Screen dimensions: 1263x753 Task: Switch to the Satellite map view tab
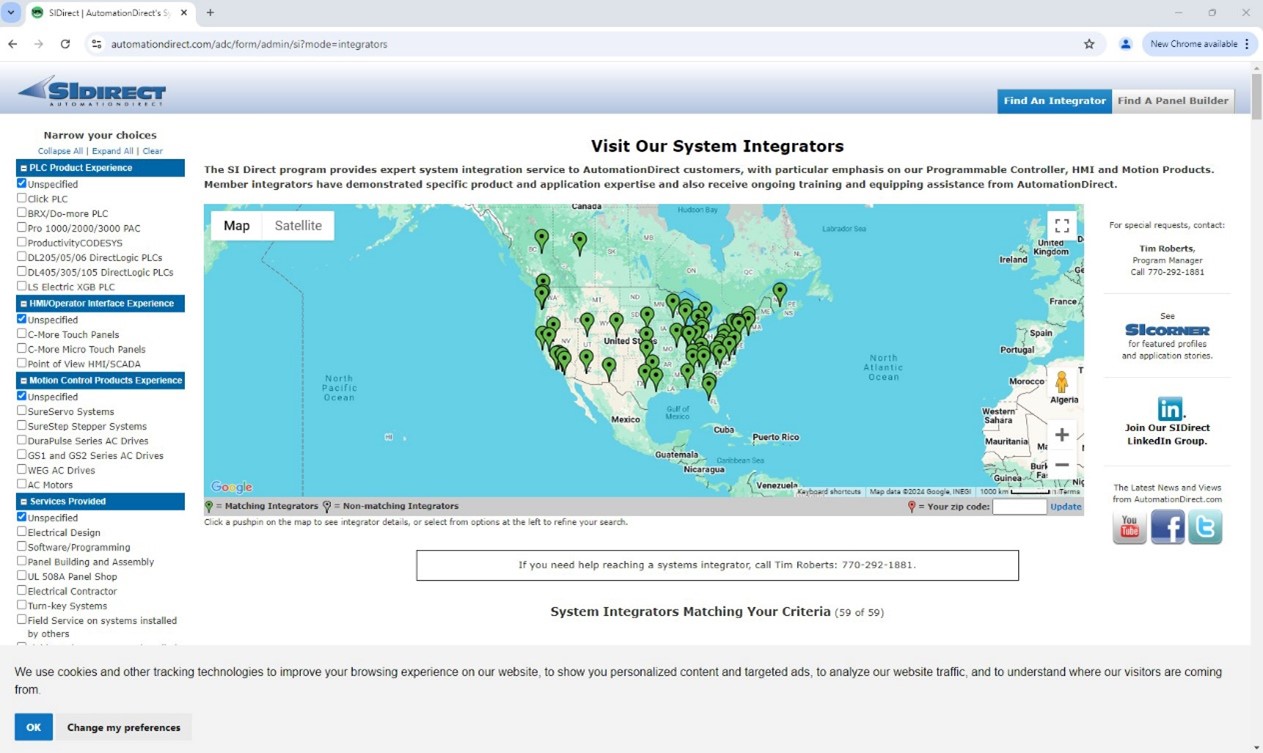point(297,226)
